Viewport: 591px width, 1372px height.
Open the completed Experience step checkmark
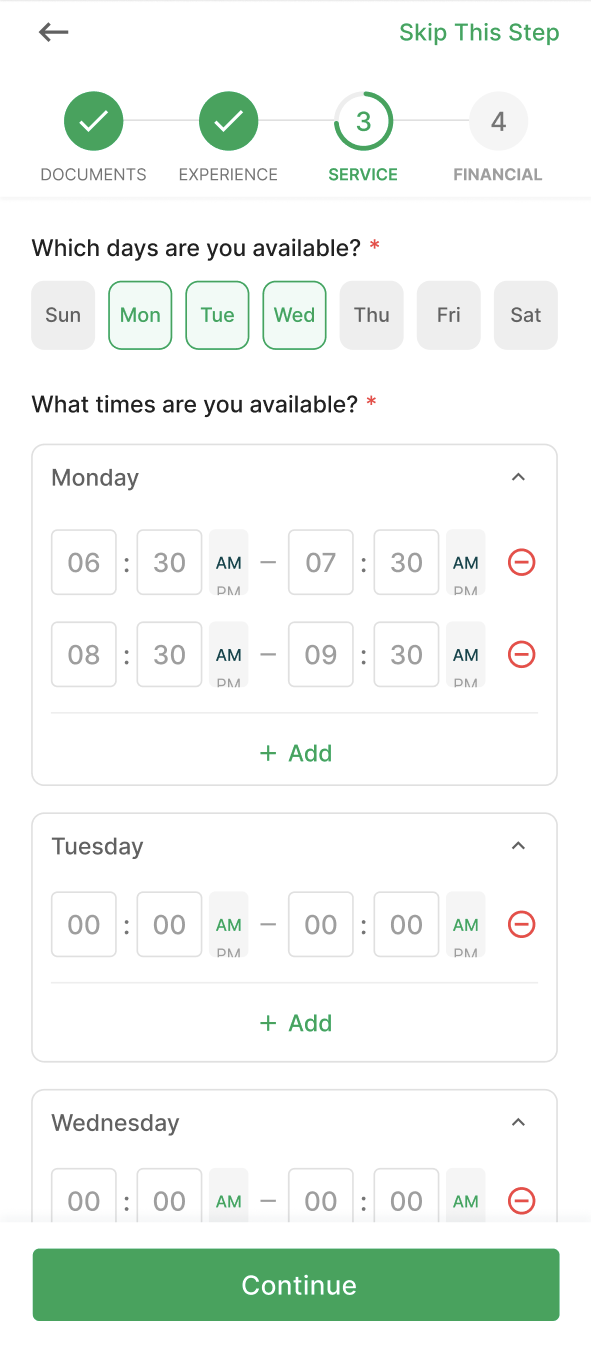228,122
